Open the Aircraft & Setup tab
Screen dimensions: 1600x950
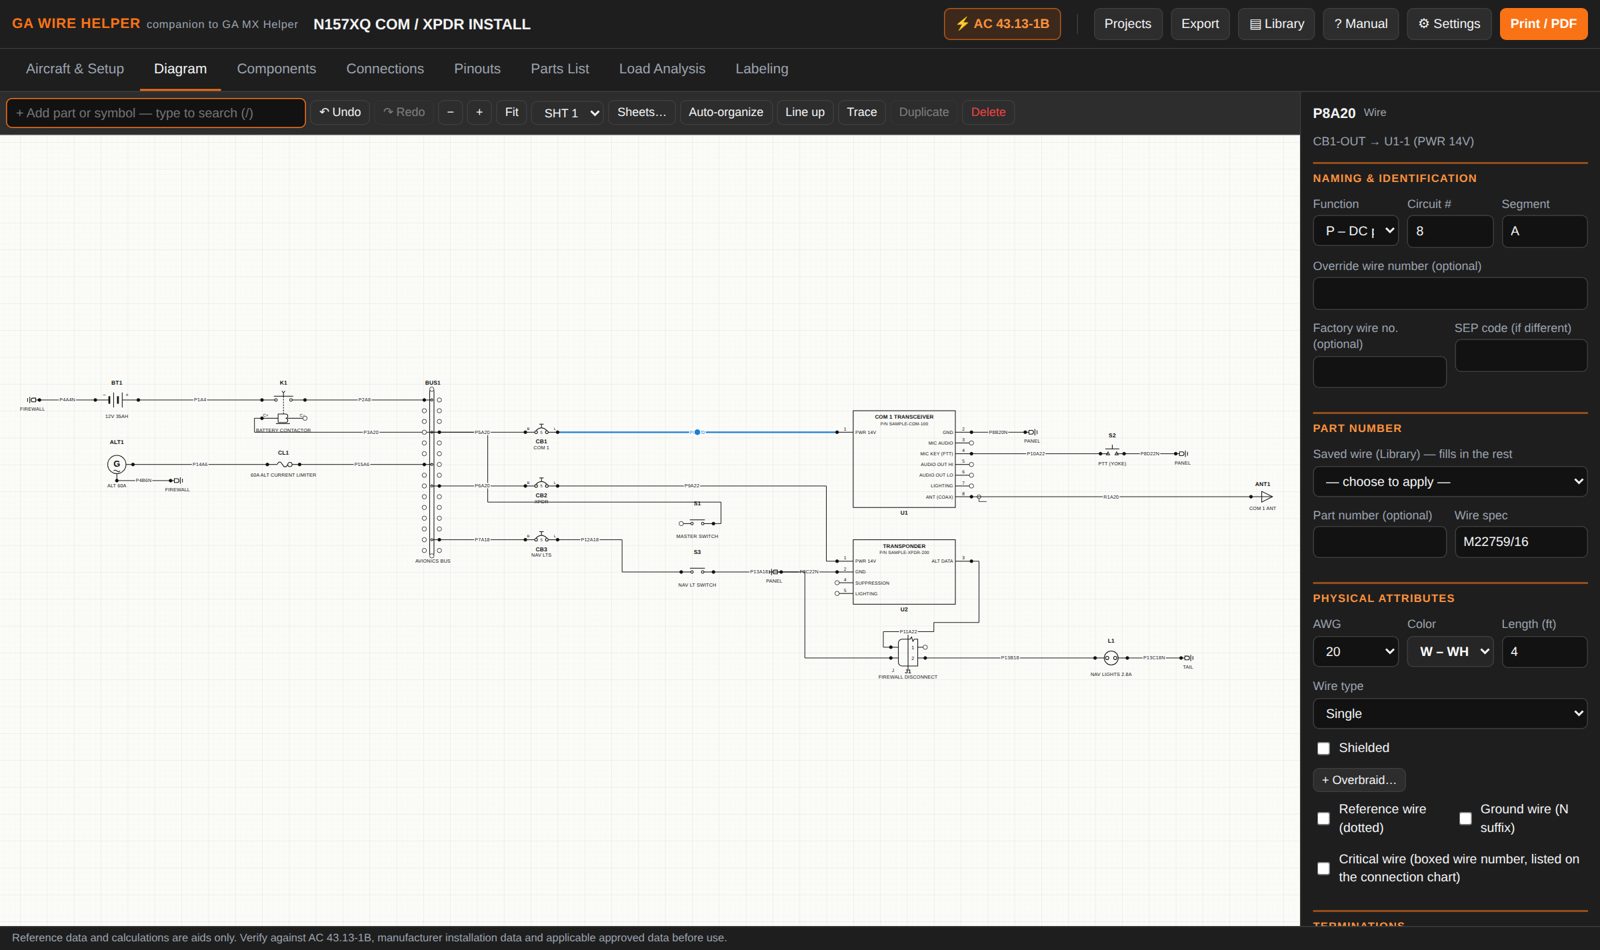[x=75, y=69]
